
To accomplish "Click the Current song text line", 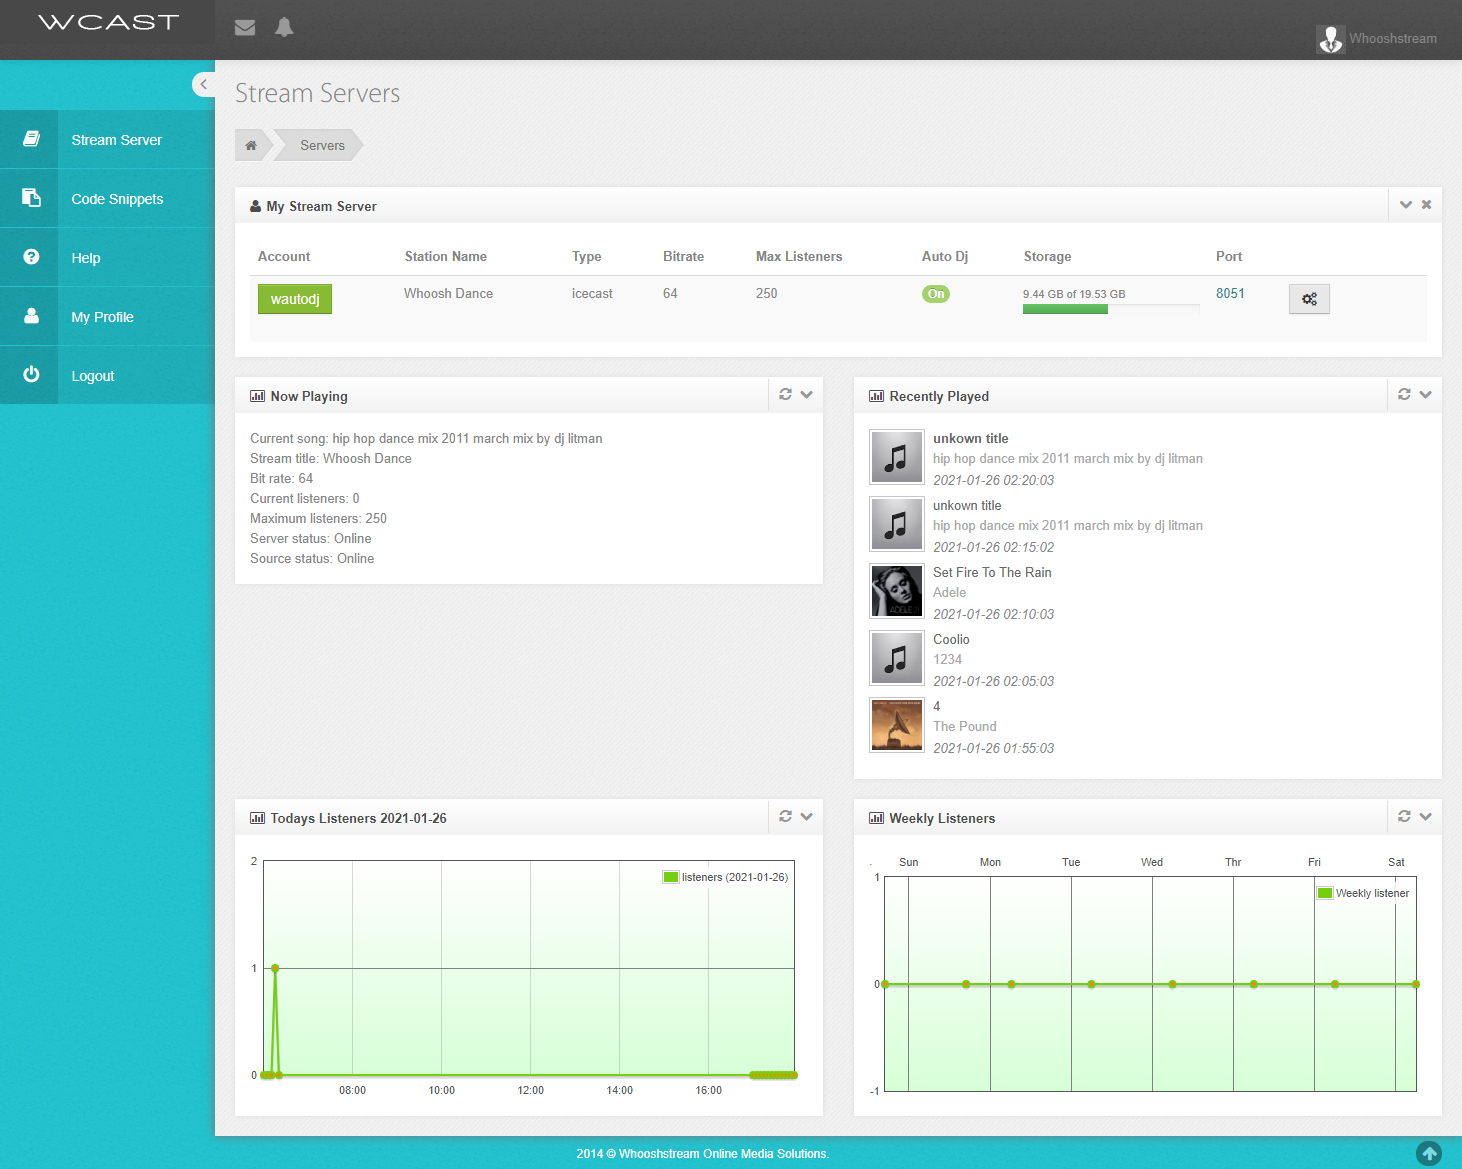I will 426,438.
